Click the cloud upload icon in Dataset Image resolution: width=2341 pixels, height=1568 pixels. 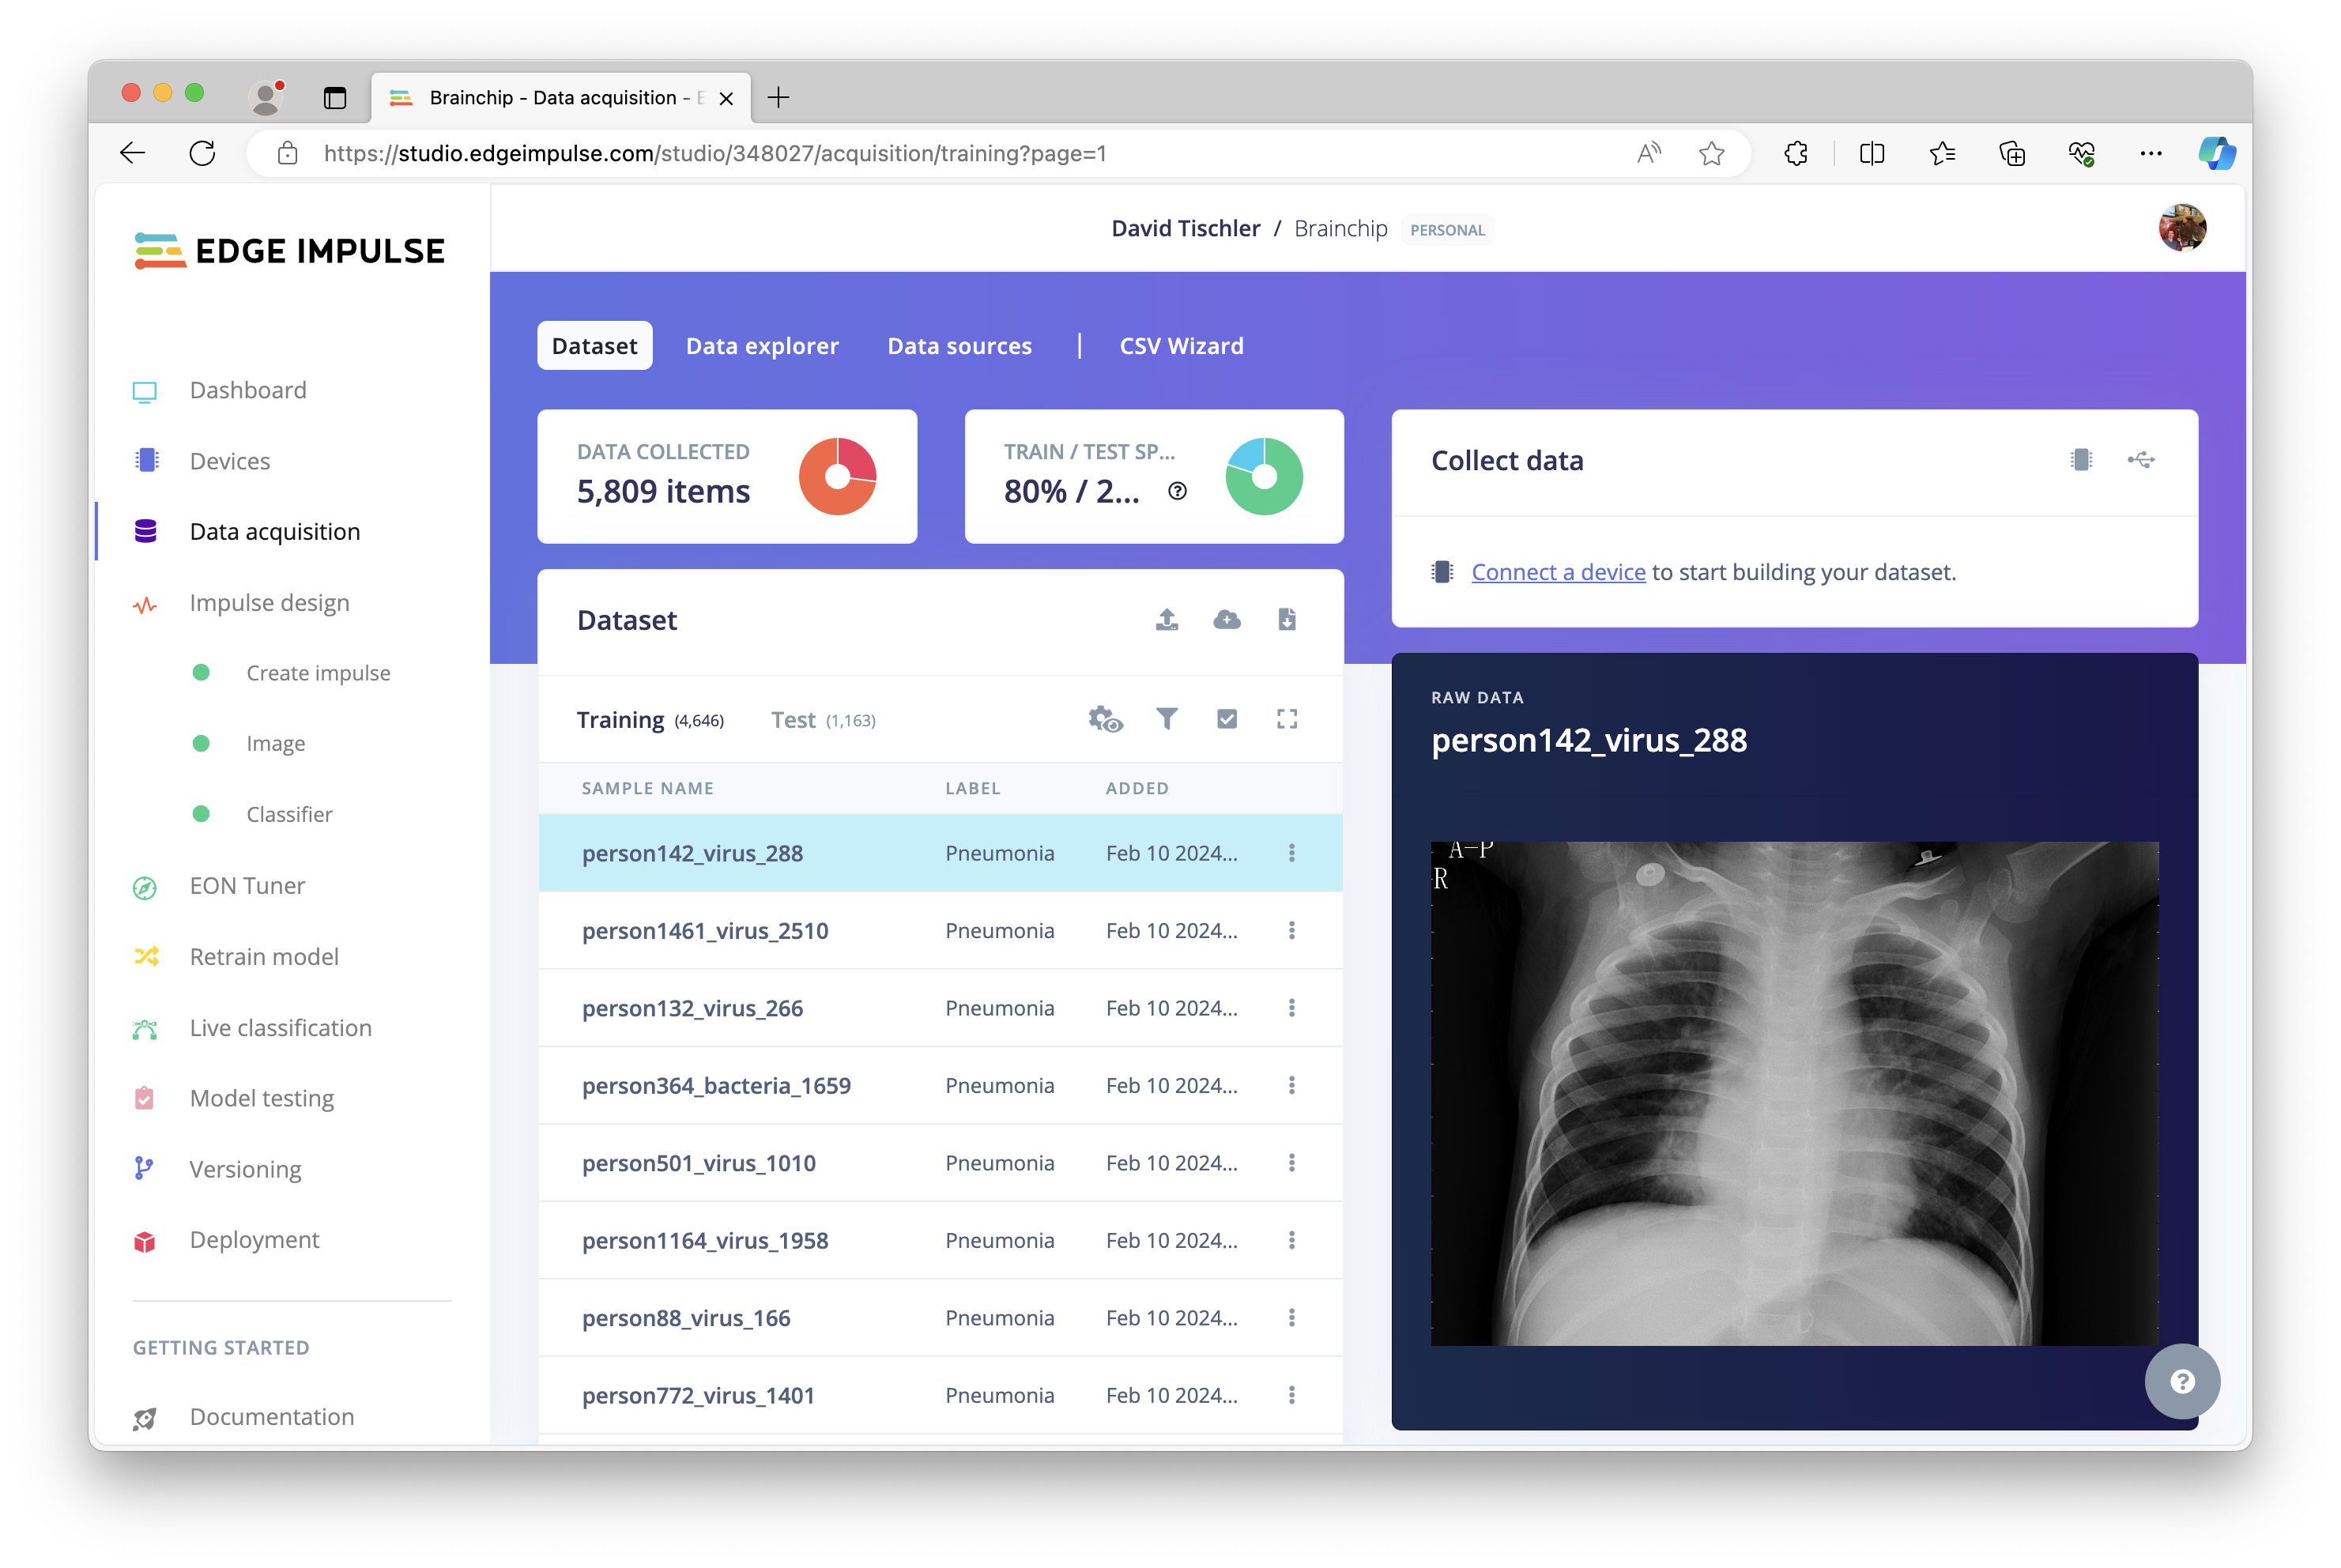click(1225, 620)
